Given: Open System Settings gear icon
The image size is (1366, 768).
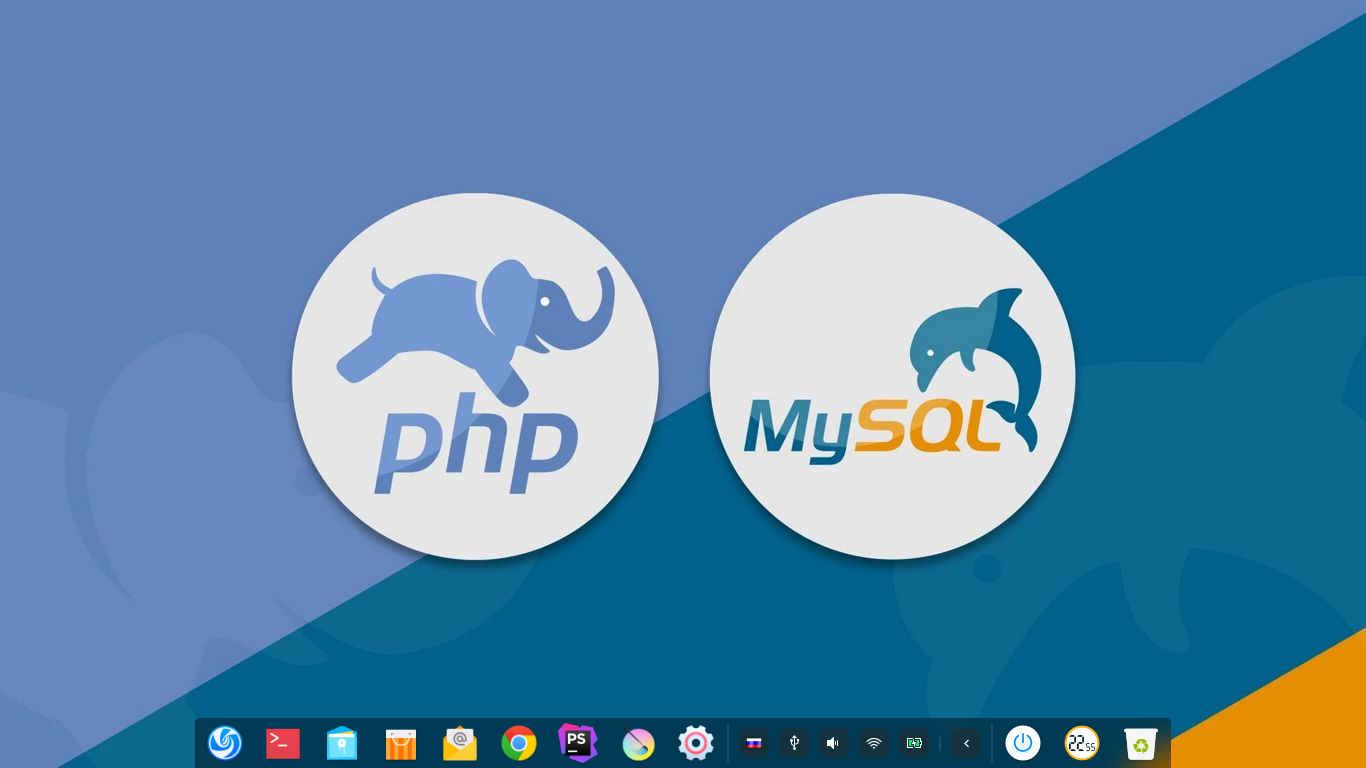Looking at the screenshot, I should click(695, 743).
